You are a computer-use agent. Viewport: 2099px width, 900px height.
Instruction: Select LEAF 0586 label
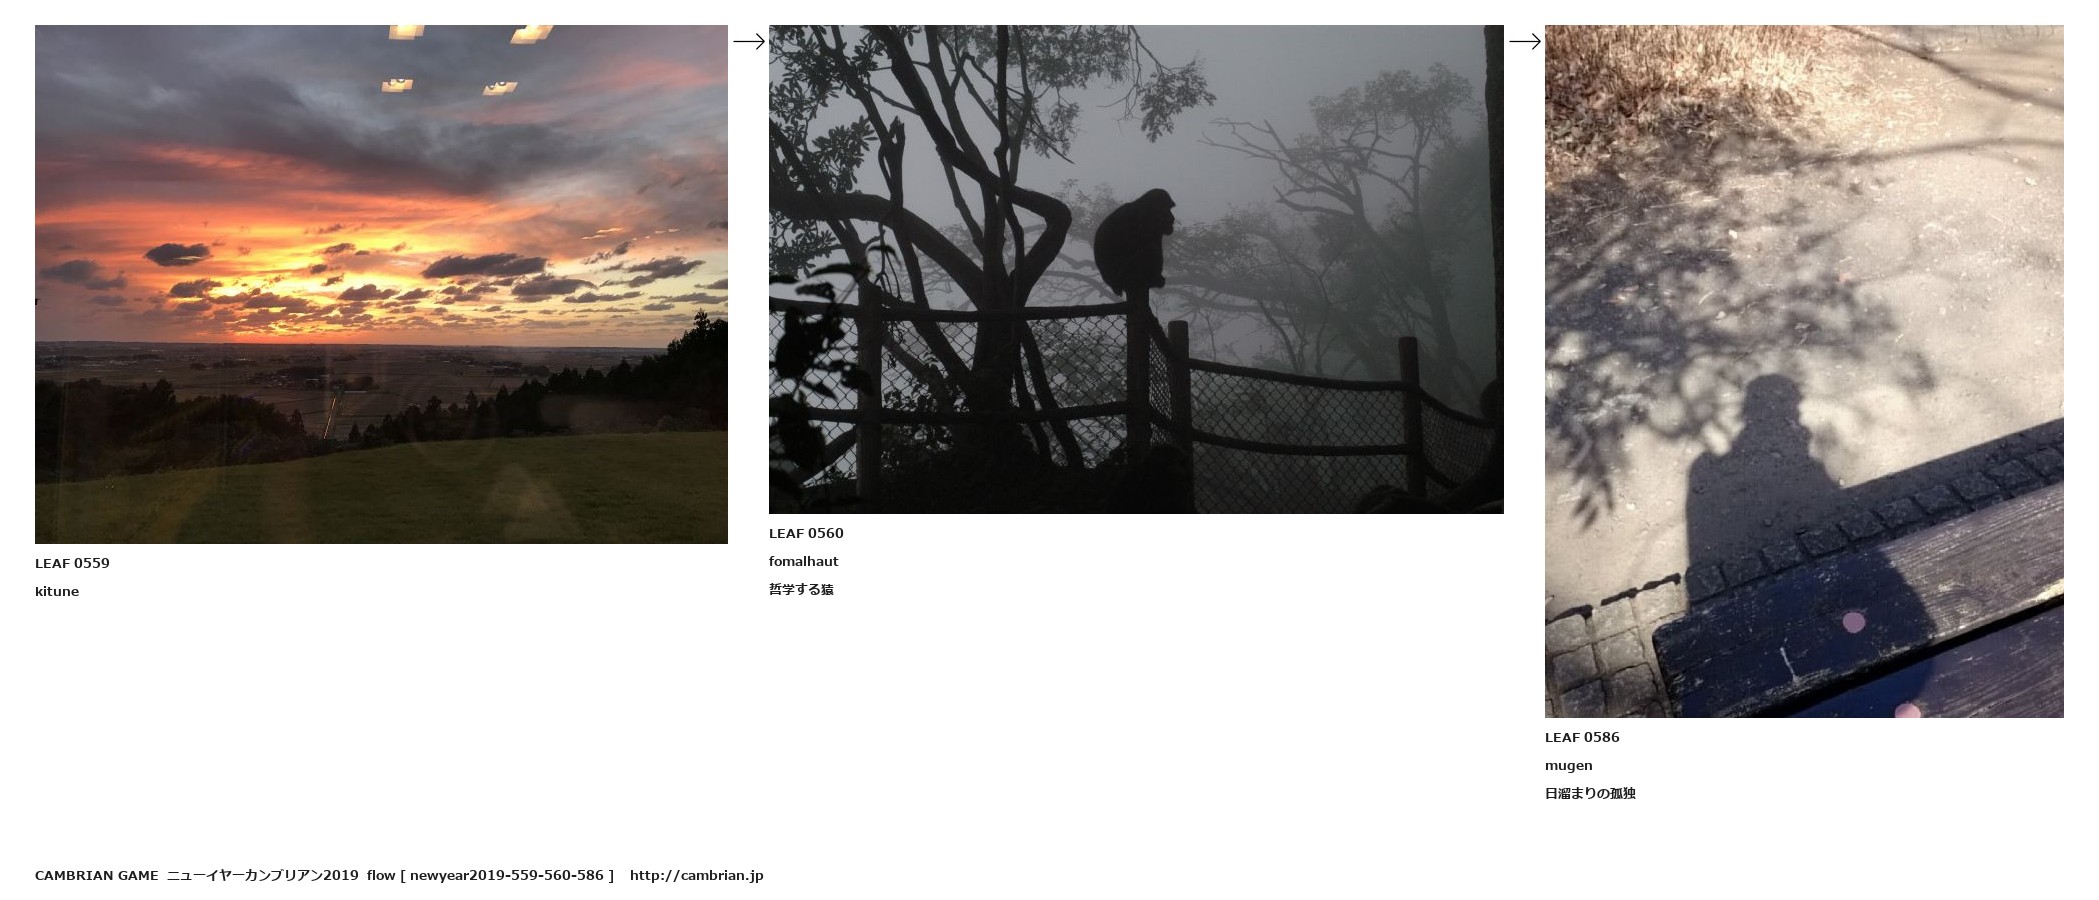(1582, 737)
